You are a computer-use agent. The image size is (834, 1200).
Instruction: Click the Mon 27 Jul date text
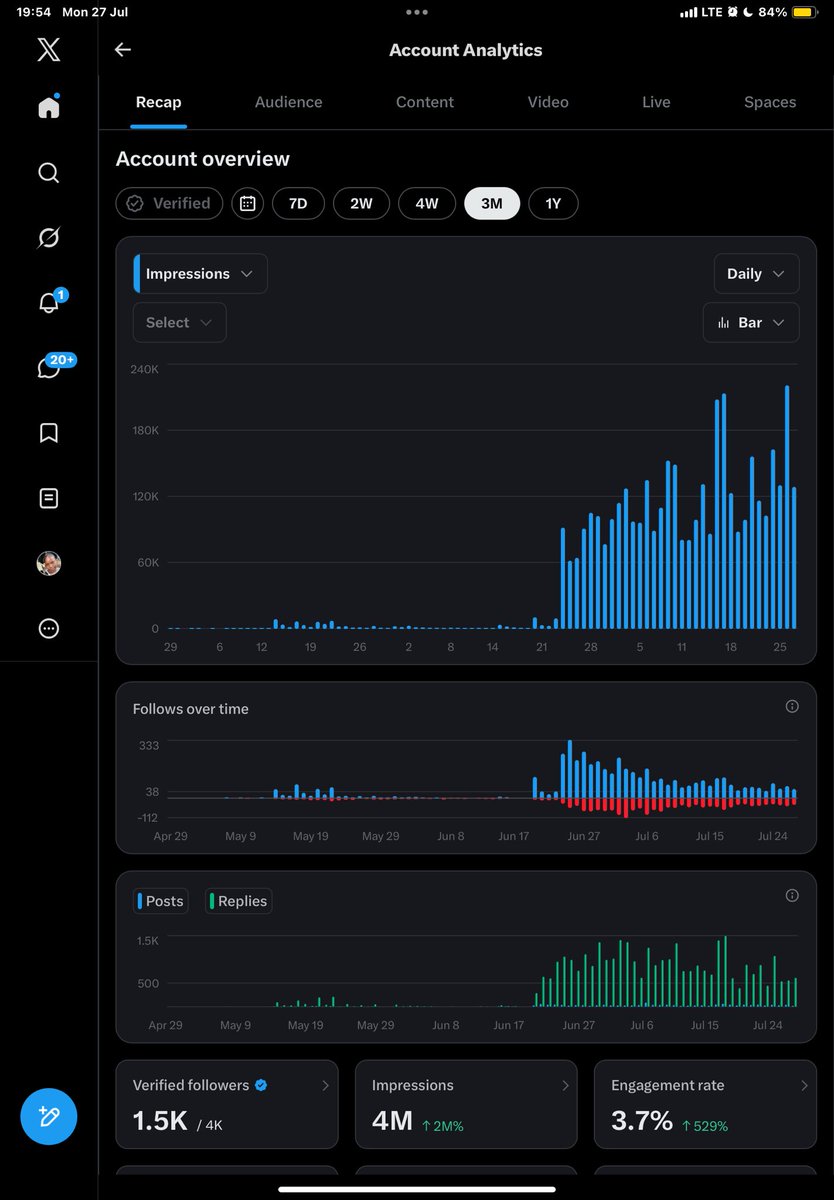tap(95, 12)
